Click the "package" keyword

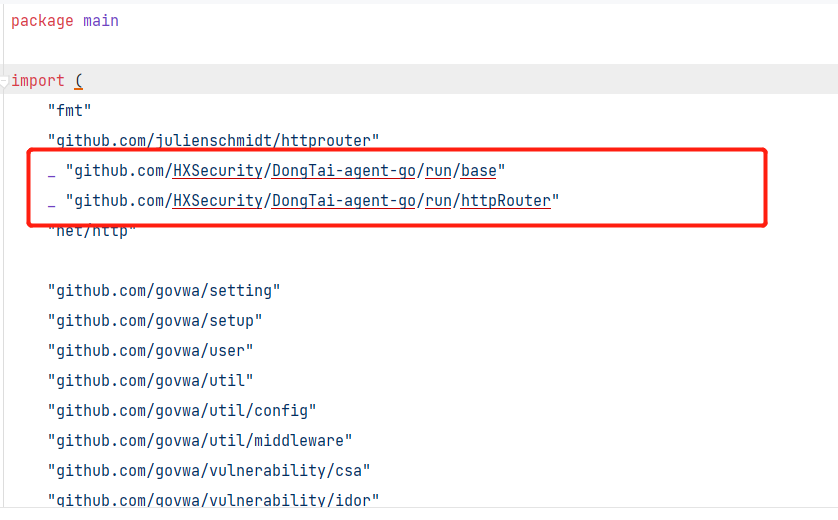pos(42,21)
